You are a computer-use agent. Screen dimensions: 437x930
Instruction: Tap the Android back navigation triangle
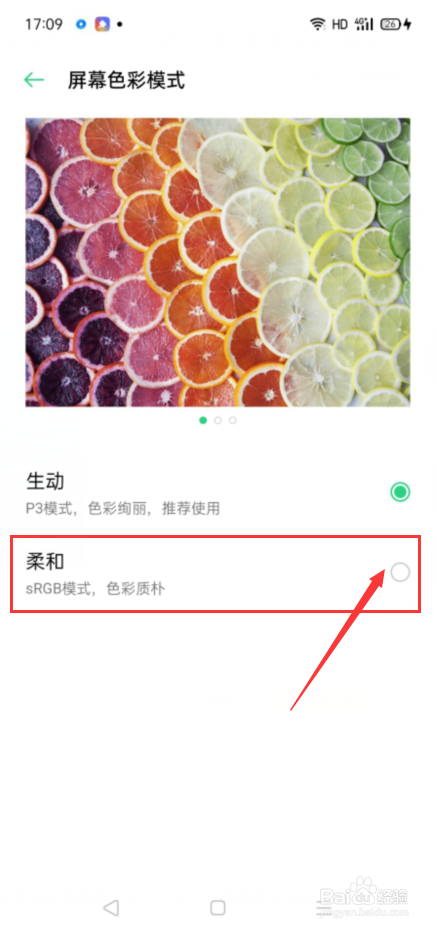click(111, 907)
